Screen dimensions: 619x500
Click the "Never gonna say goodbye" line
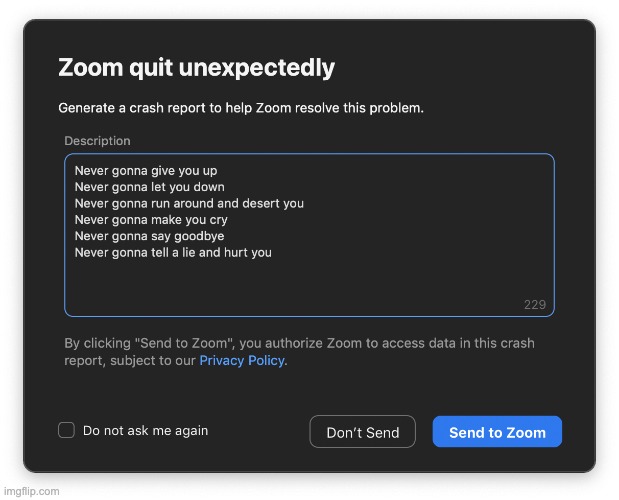pos(149,236)
